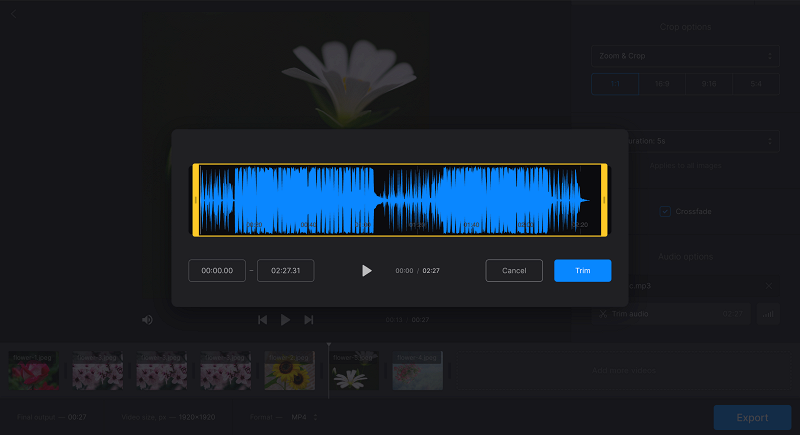Select the 9:16 aspect ratio

pyautogui.click(x=709, y=84)
